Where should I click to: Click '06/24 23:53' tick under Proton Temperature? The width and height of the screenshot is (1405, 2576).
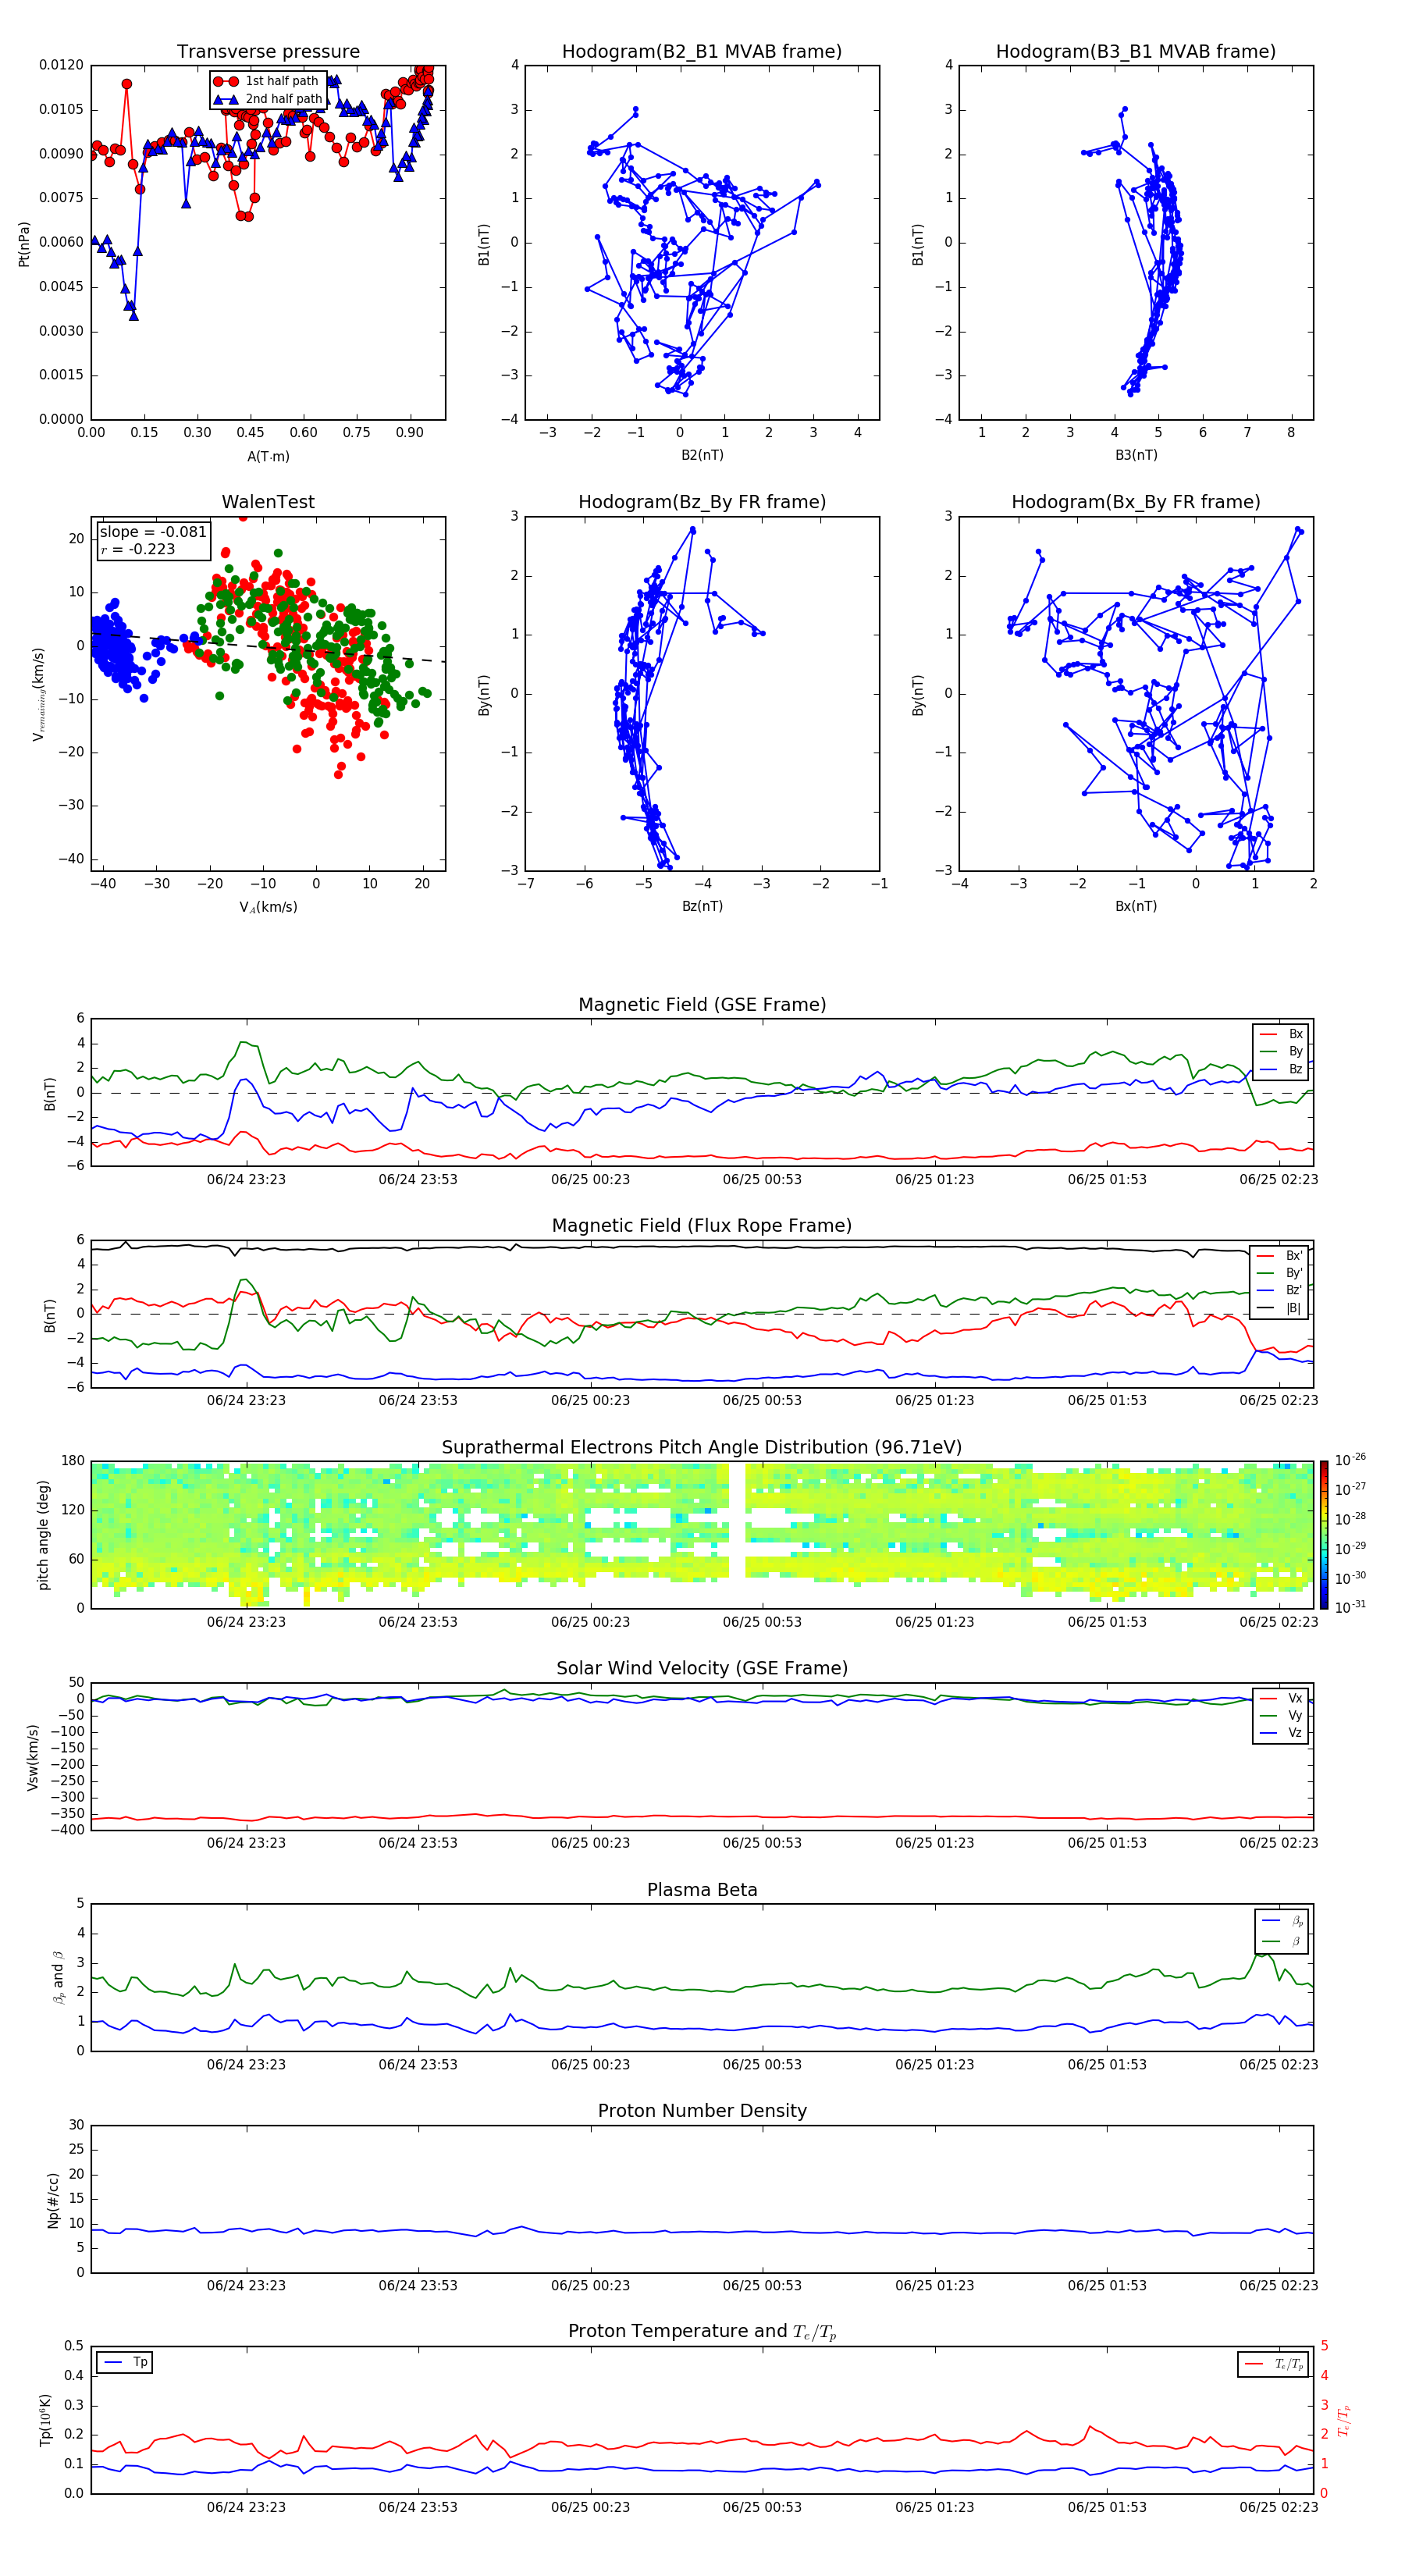tap(418, 2507)
